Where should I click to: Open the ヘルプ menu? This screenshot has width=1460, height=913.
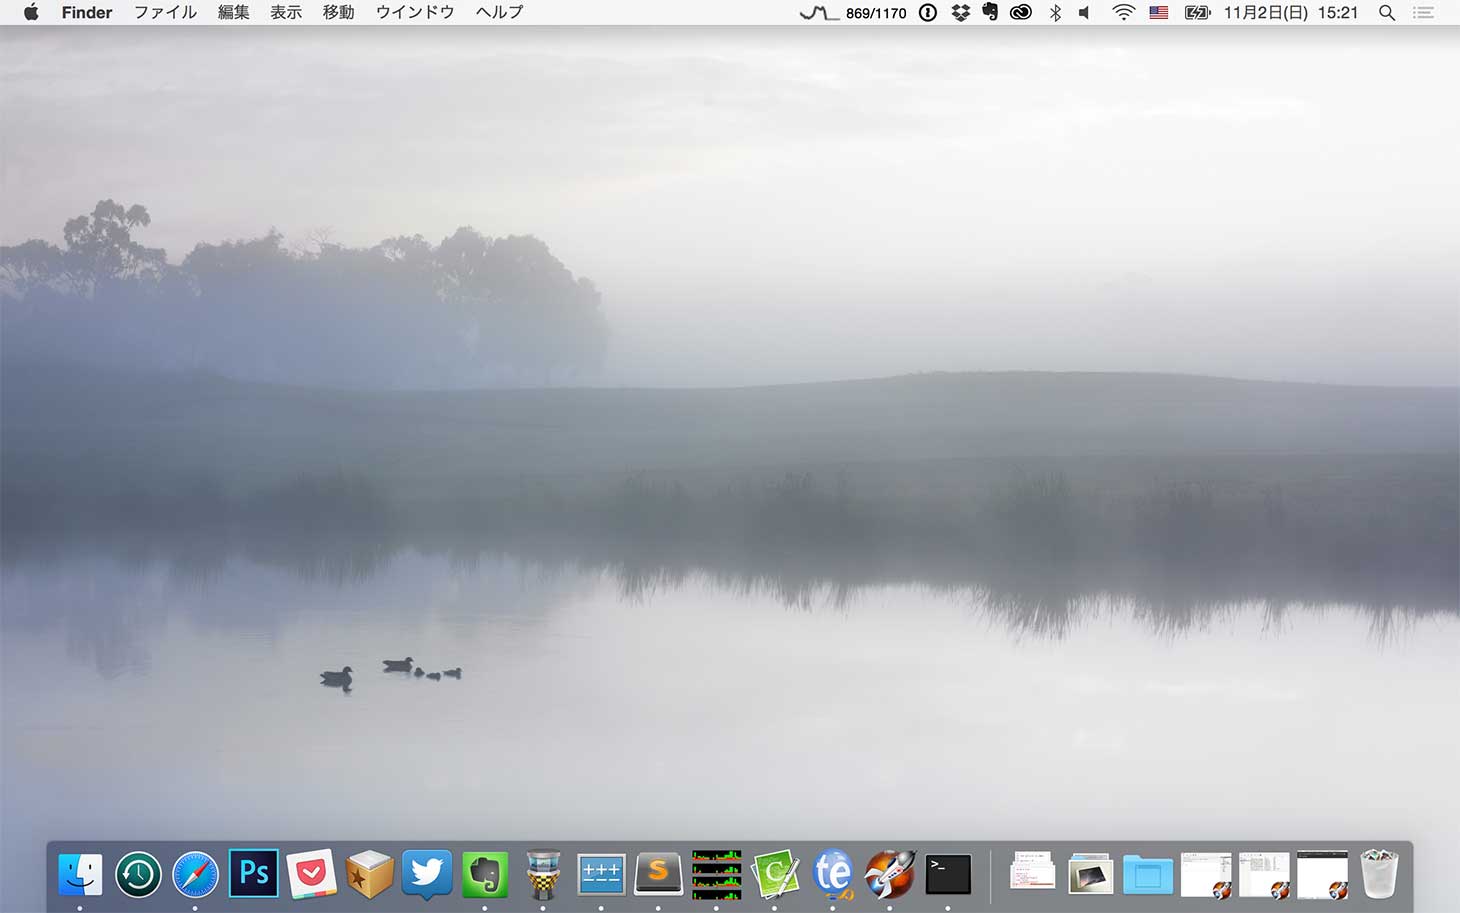(x=499, y=12)
